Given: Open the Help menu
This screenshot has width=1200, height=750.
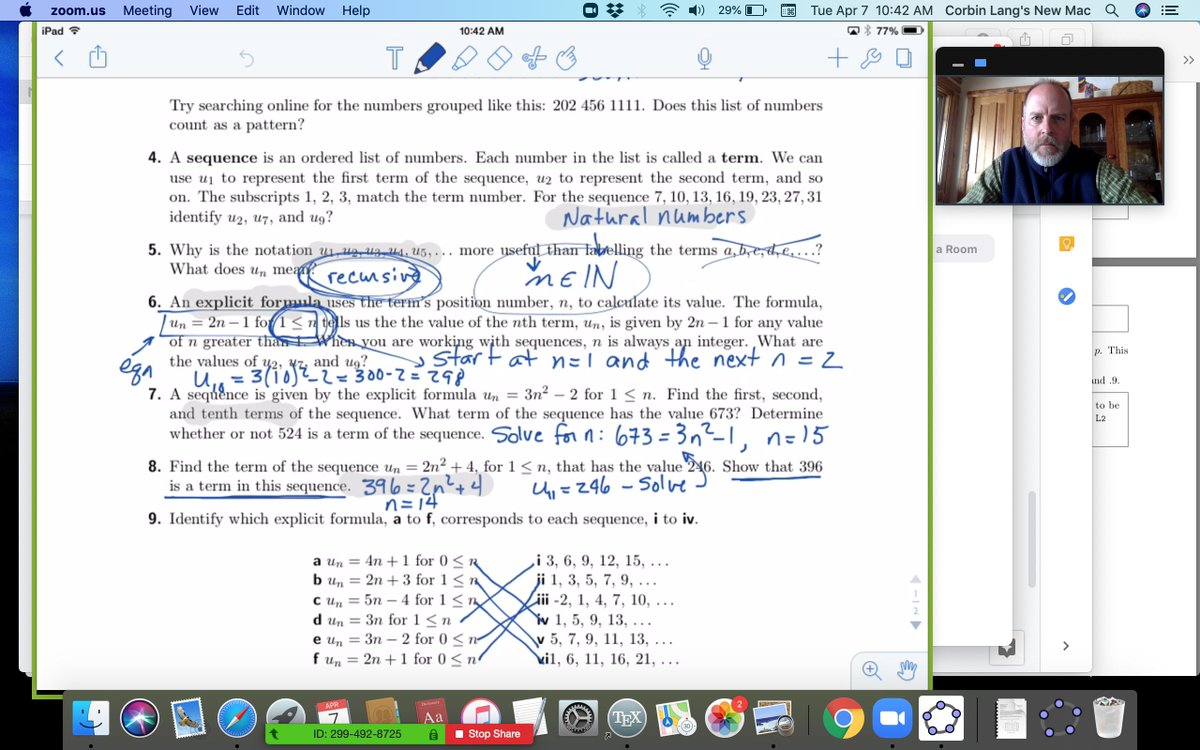Looking at the screenshot, I should pyautogui.click(x=356, y=10).
